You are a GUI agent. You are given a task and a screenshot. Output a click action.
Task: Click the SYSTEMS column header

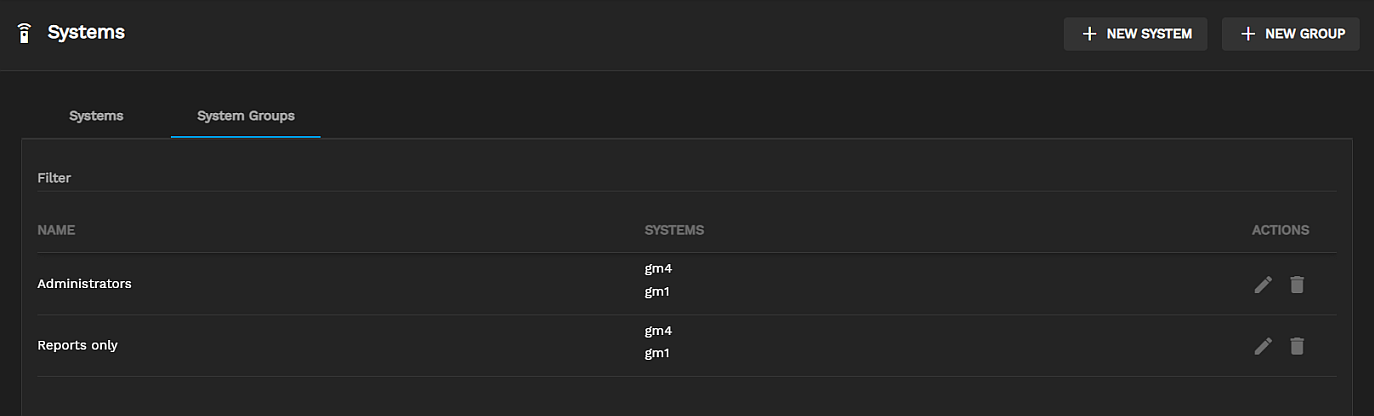pos(674,230)
